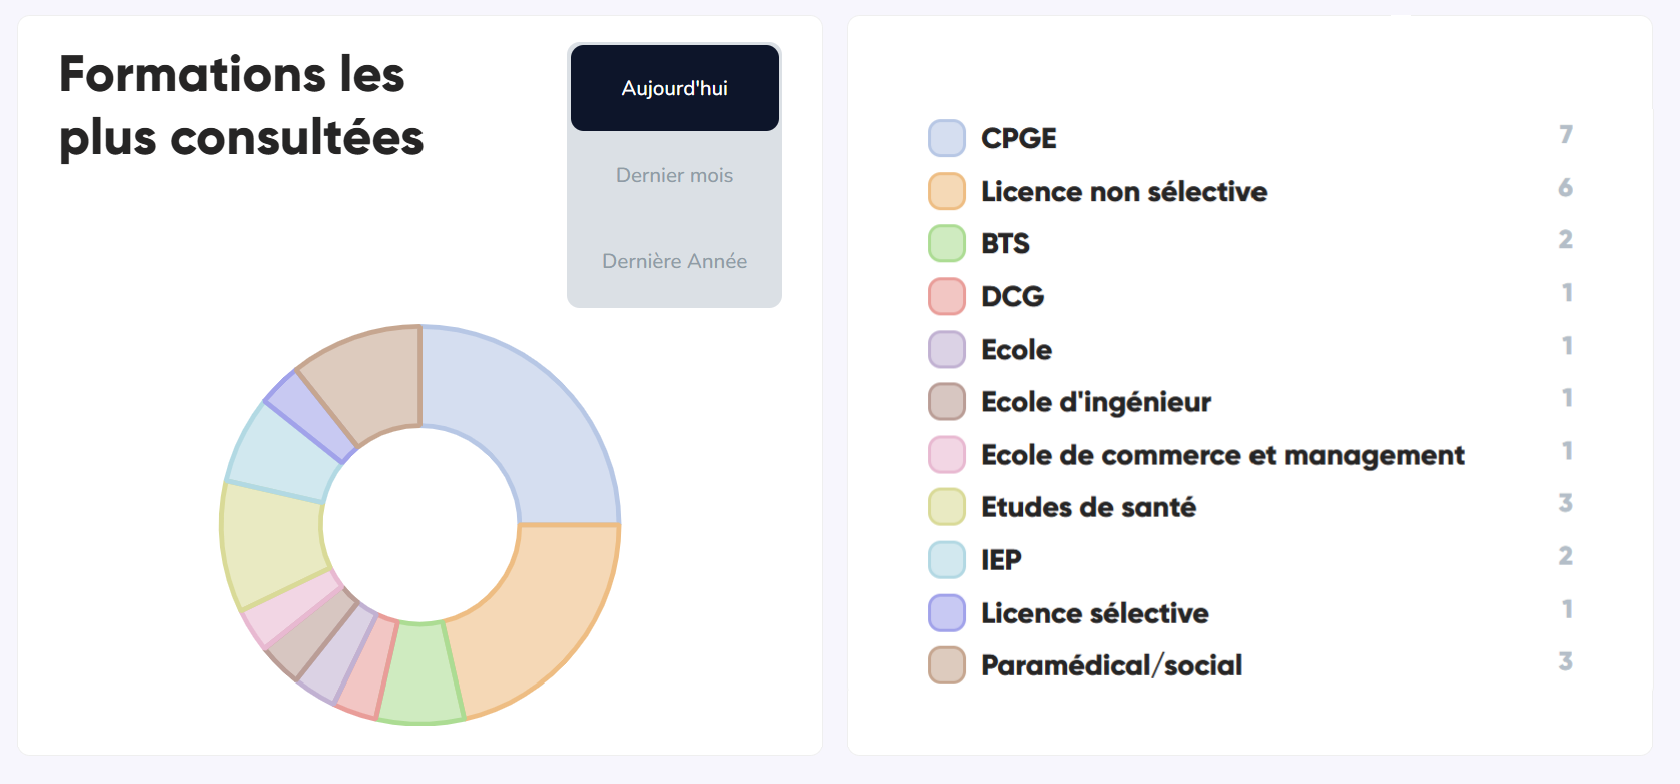1680x784 pixels.
Task: Click the IEP light blue swatch
Action: (946, 559)
